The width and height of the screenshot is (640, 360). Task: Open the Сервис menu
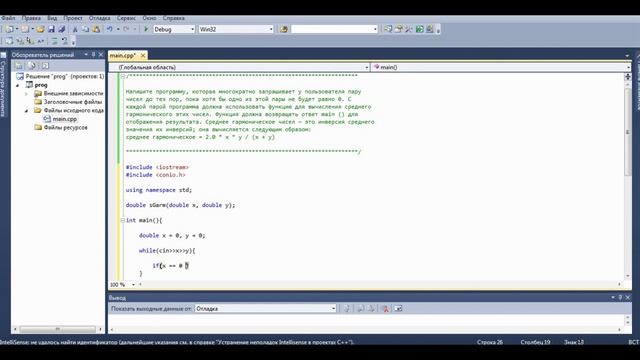[126, 18]
